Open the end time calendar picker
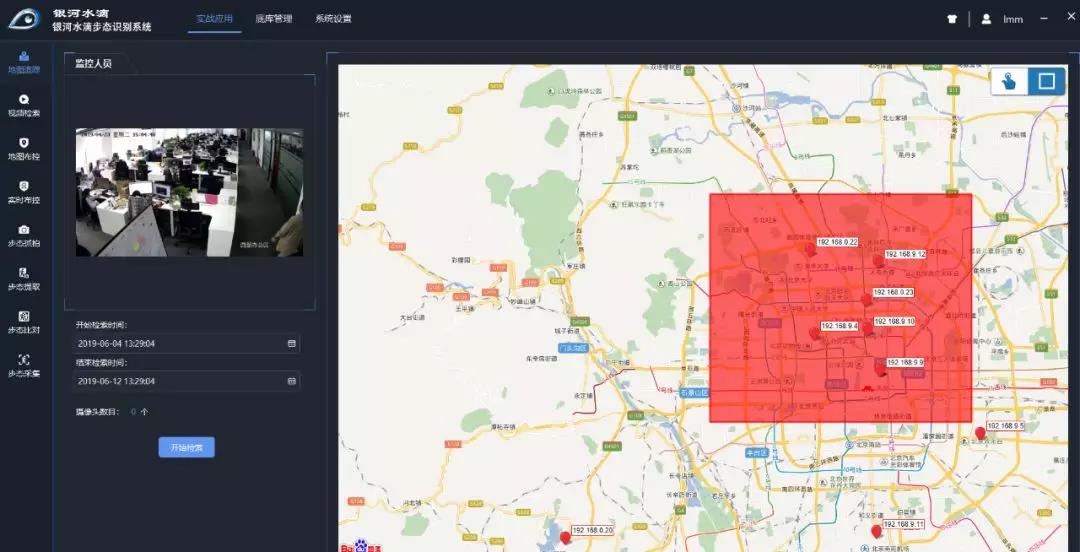This screenshot has height=552, width=1080. click(291, 380)
